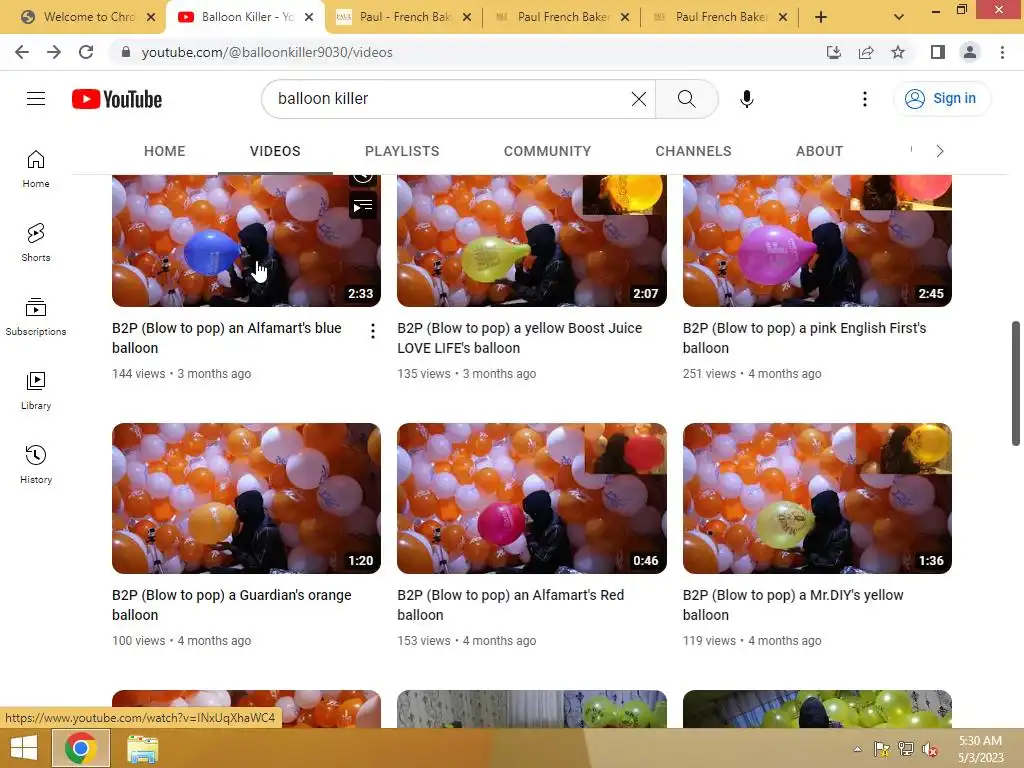Play the 2:07 yellow balloon video thumbnail
The image size is (1024, 768).
coord(532,240)
